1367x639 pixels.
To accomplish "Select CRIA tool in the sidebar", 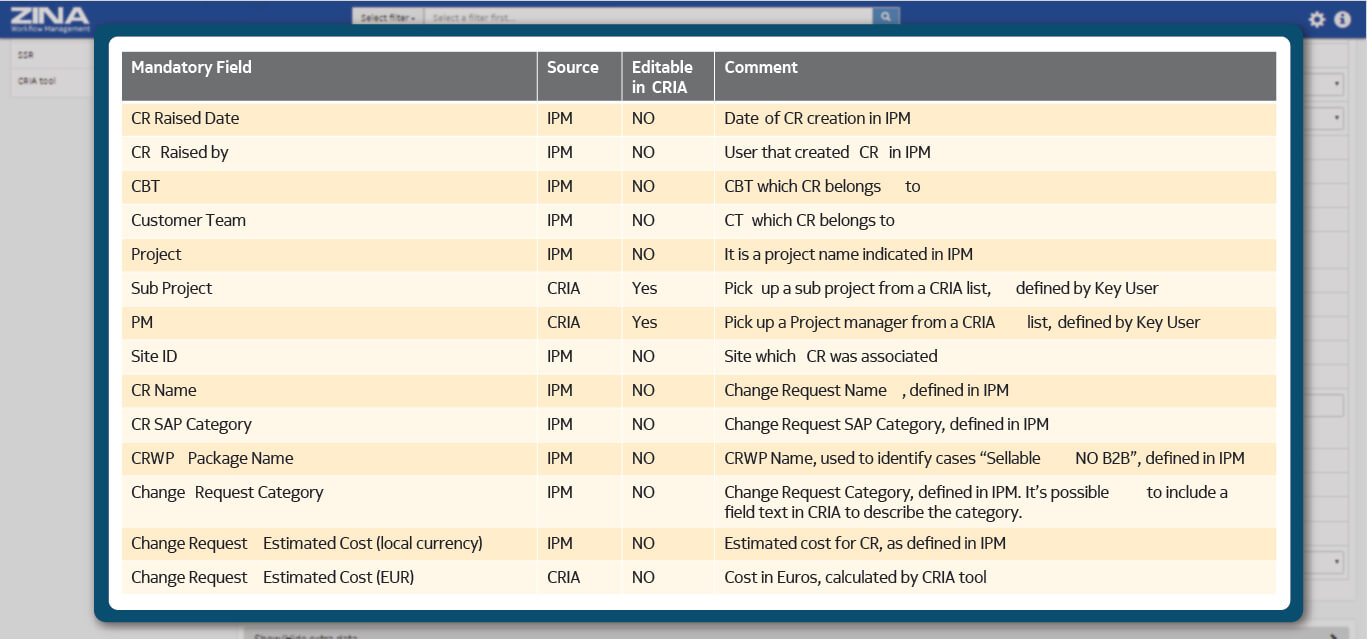I will coord(37,81).
